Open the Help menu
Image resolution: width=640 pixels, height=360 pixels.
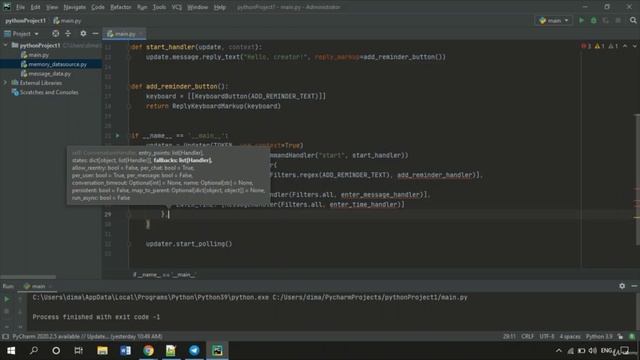220,7
